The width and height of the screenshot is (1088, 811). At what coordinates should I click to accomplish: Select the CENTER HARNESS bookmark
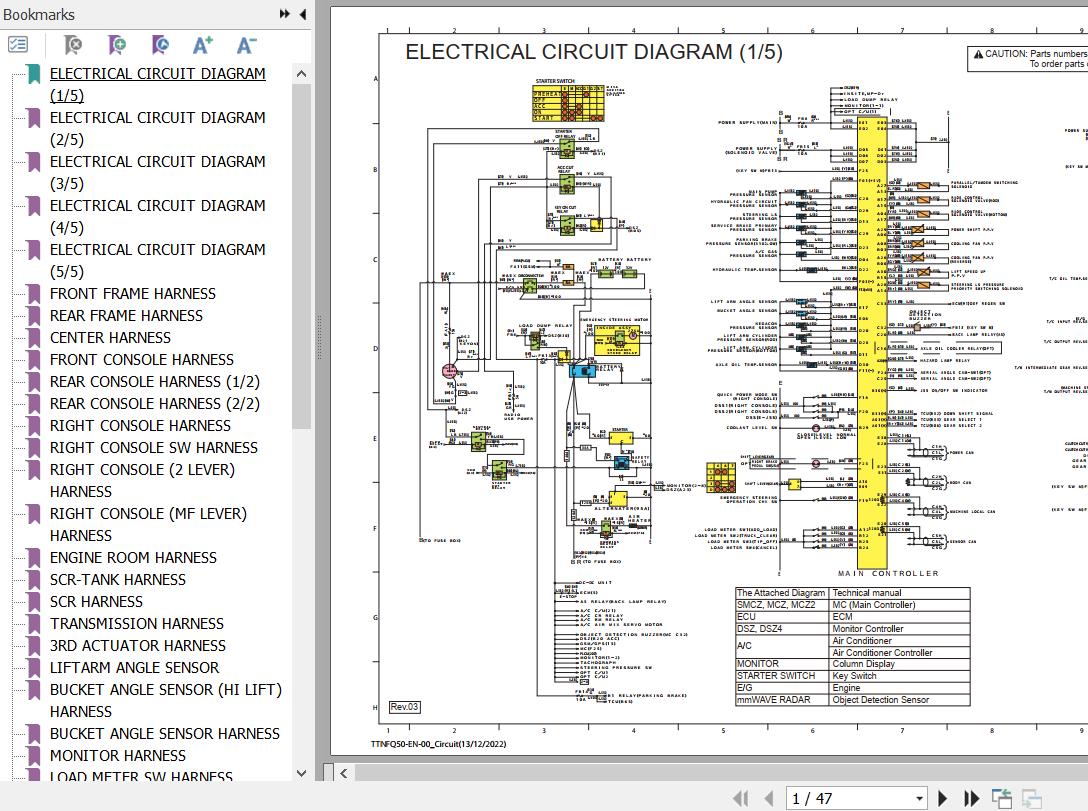[x=110, y=338]
